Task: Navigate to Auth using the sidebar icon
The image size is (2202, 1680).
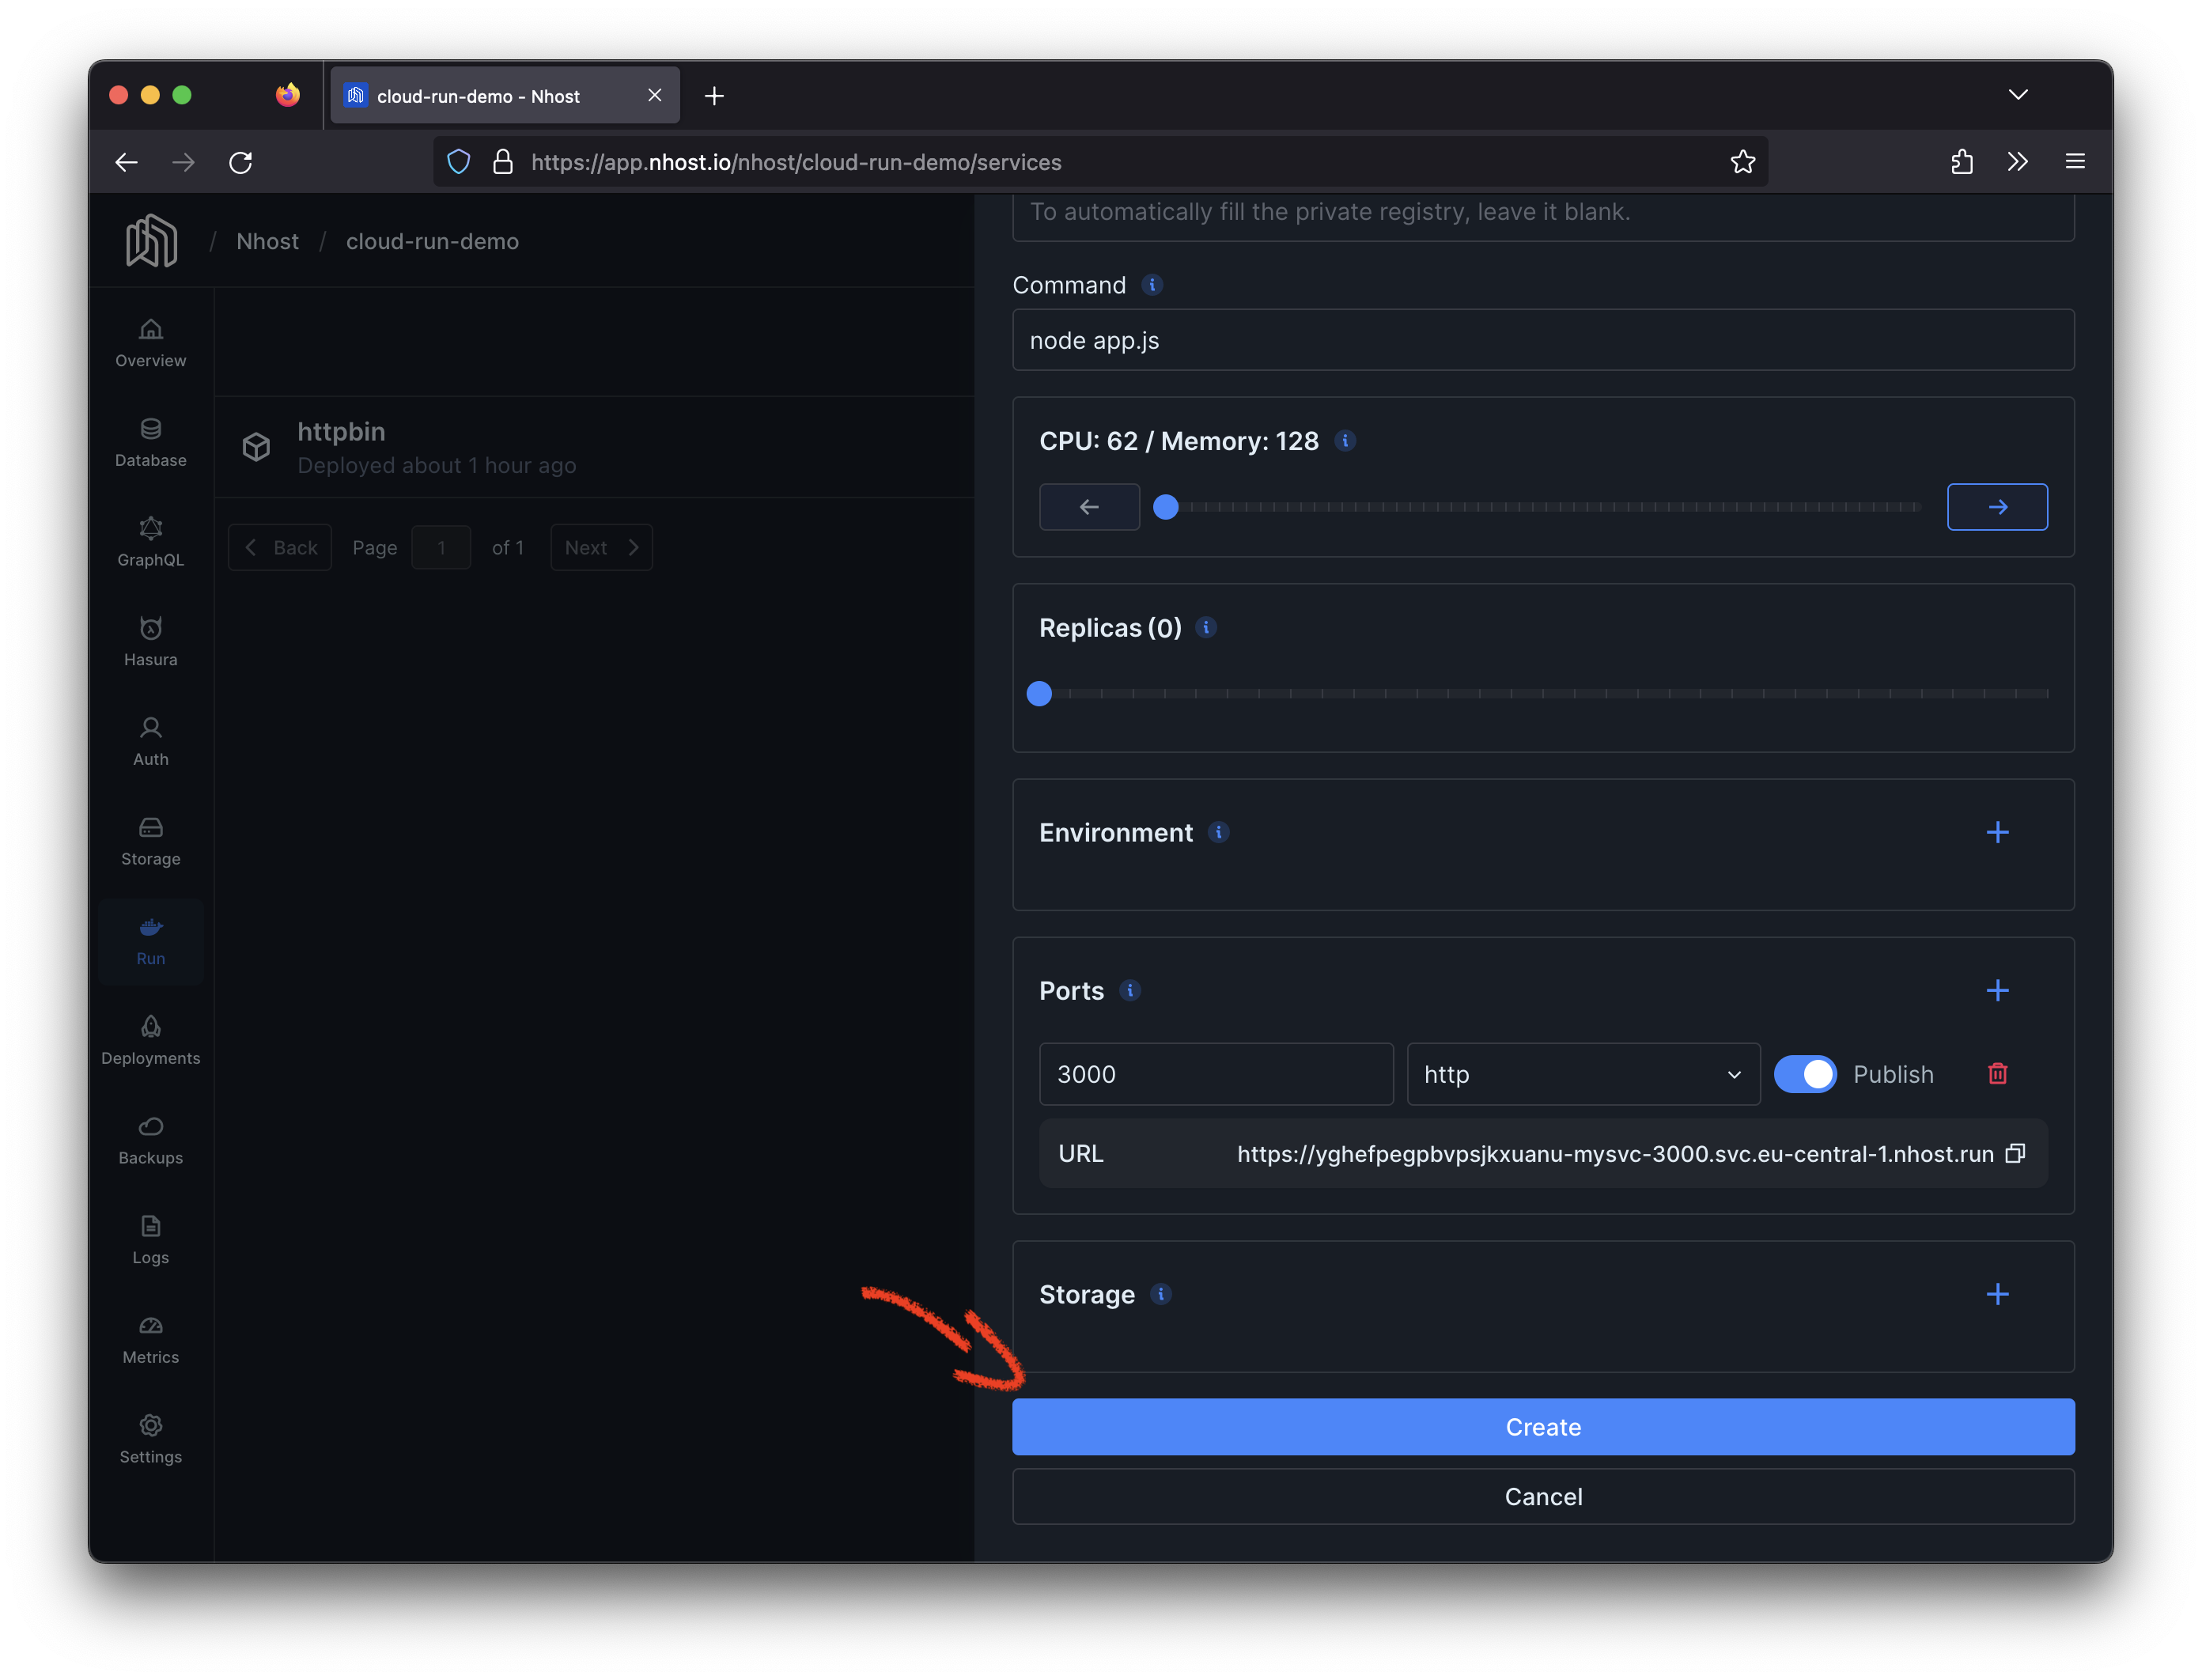Action: pos(150,741)
